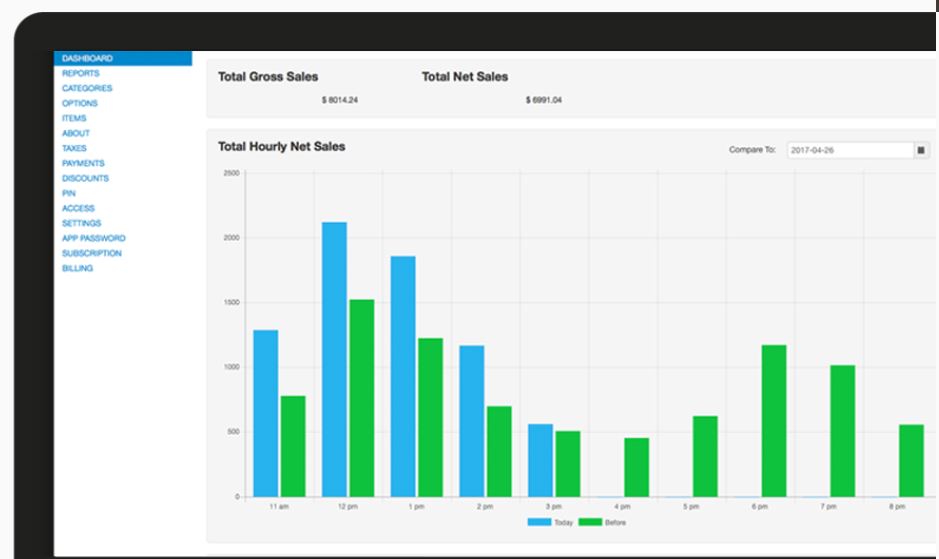
Task: Go to the Billing section
Action: [x=77, y=269]
